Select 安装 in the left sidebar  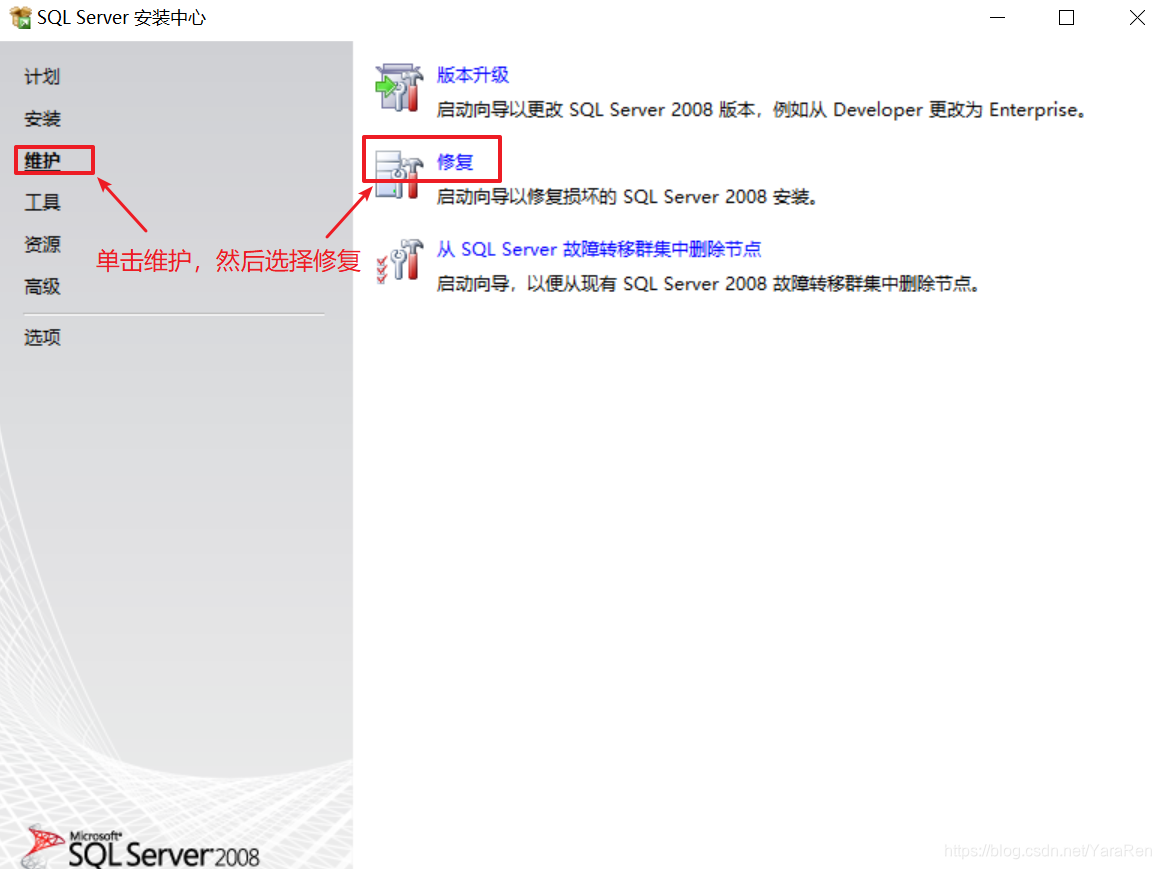[x=42, y=118]
